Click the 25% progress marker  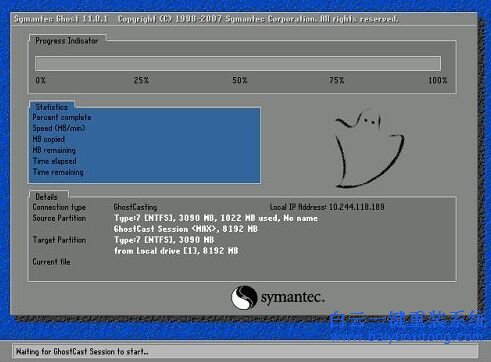141,80
